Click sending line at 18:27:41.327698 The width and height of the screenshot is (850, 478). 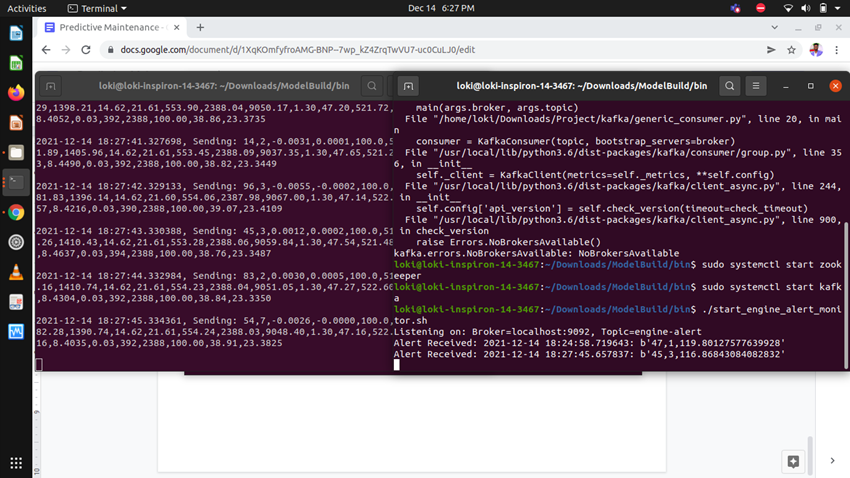(x=215, y=141)
